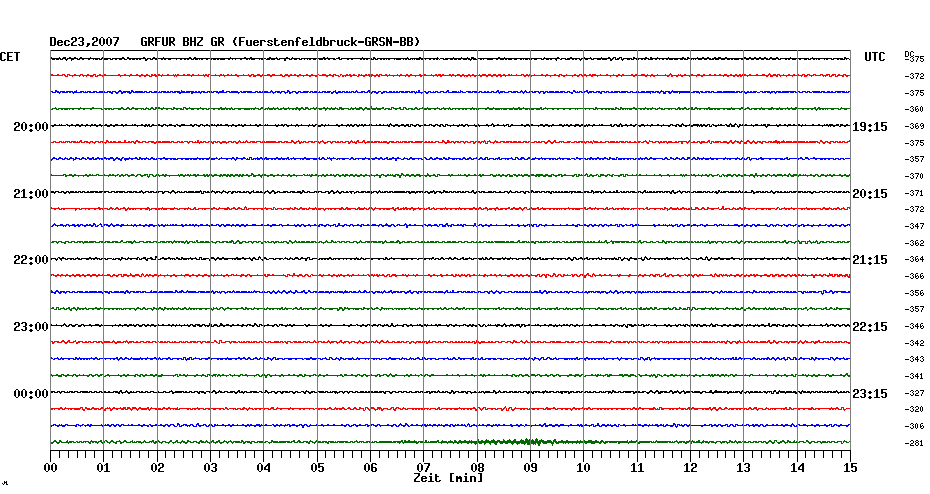The width and height of the screenshot is (930, 494).
Task: Click the UTC time zone label
Action: pos(875,56)
